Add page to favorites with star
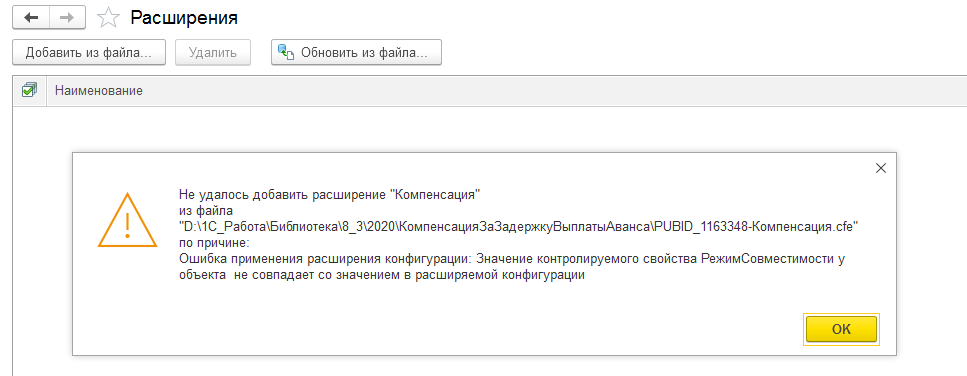Screen dimensions: 967x376 pos(109,17)
